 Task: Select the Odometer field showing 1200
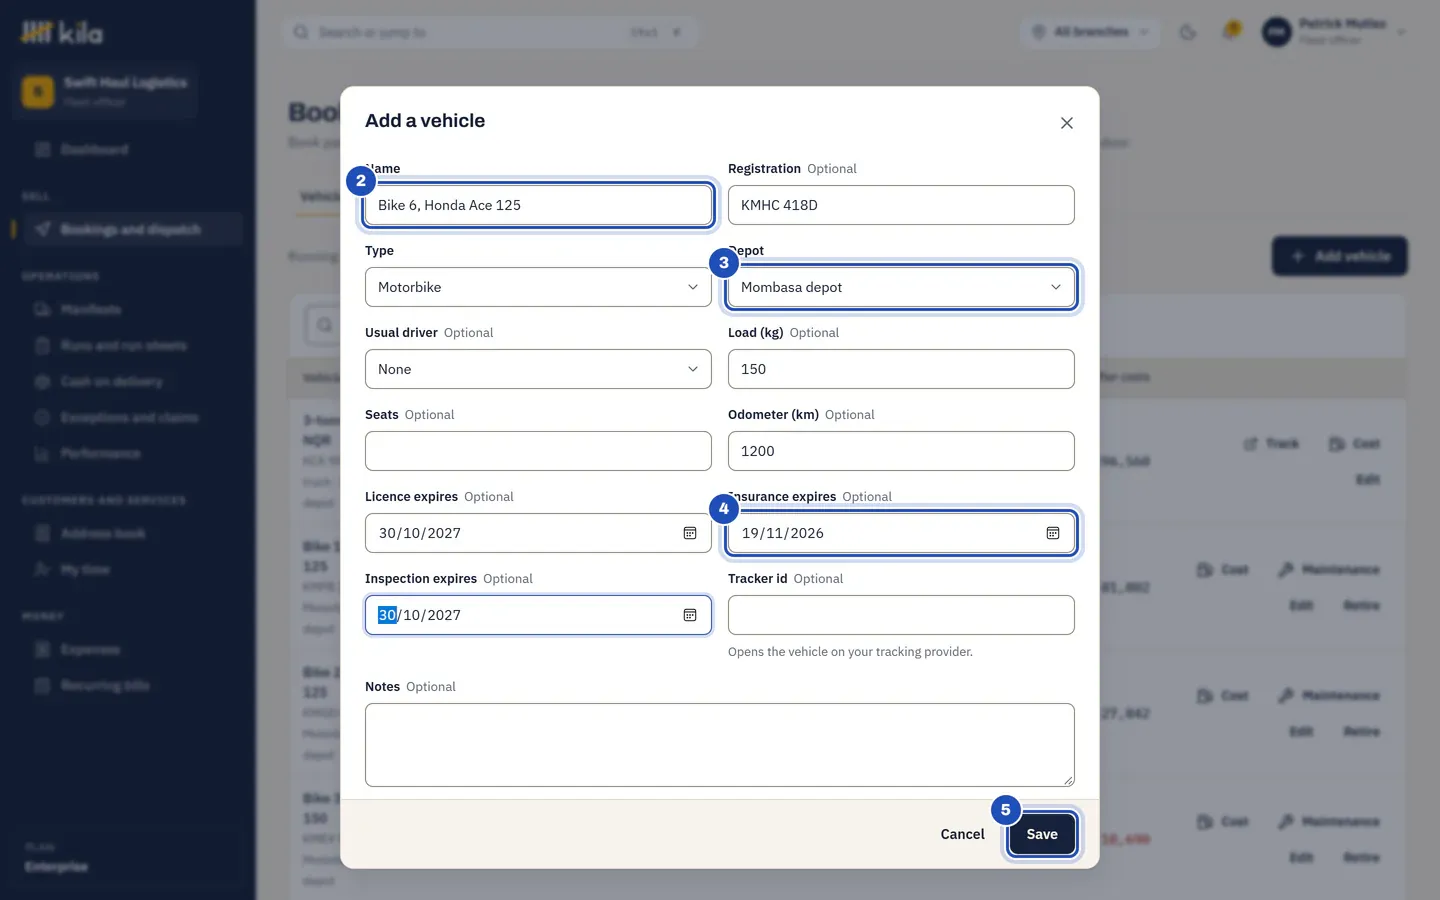(901, 451)
